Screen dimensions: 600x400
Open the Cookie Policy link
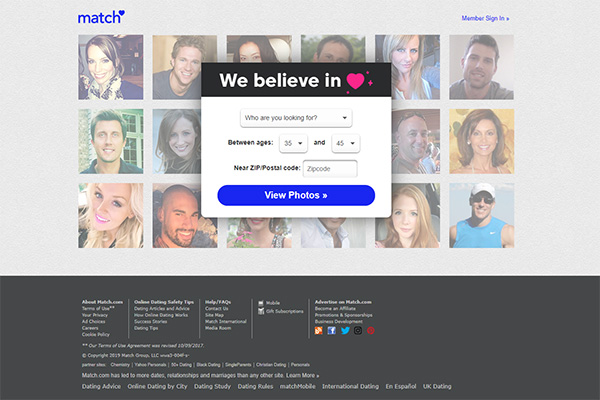click(x=96, y=335)
